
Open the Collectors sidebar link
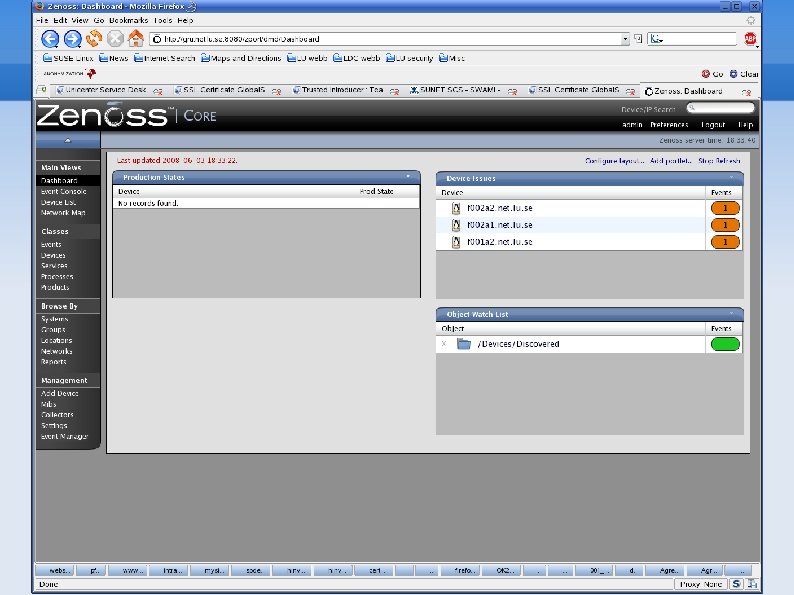57,415
